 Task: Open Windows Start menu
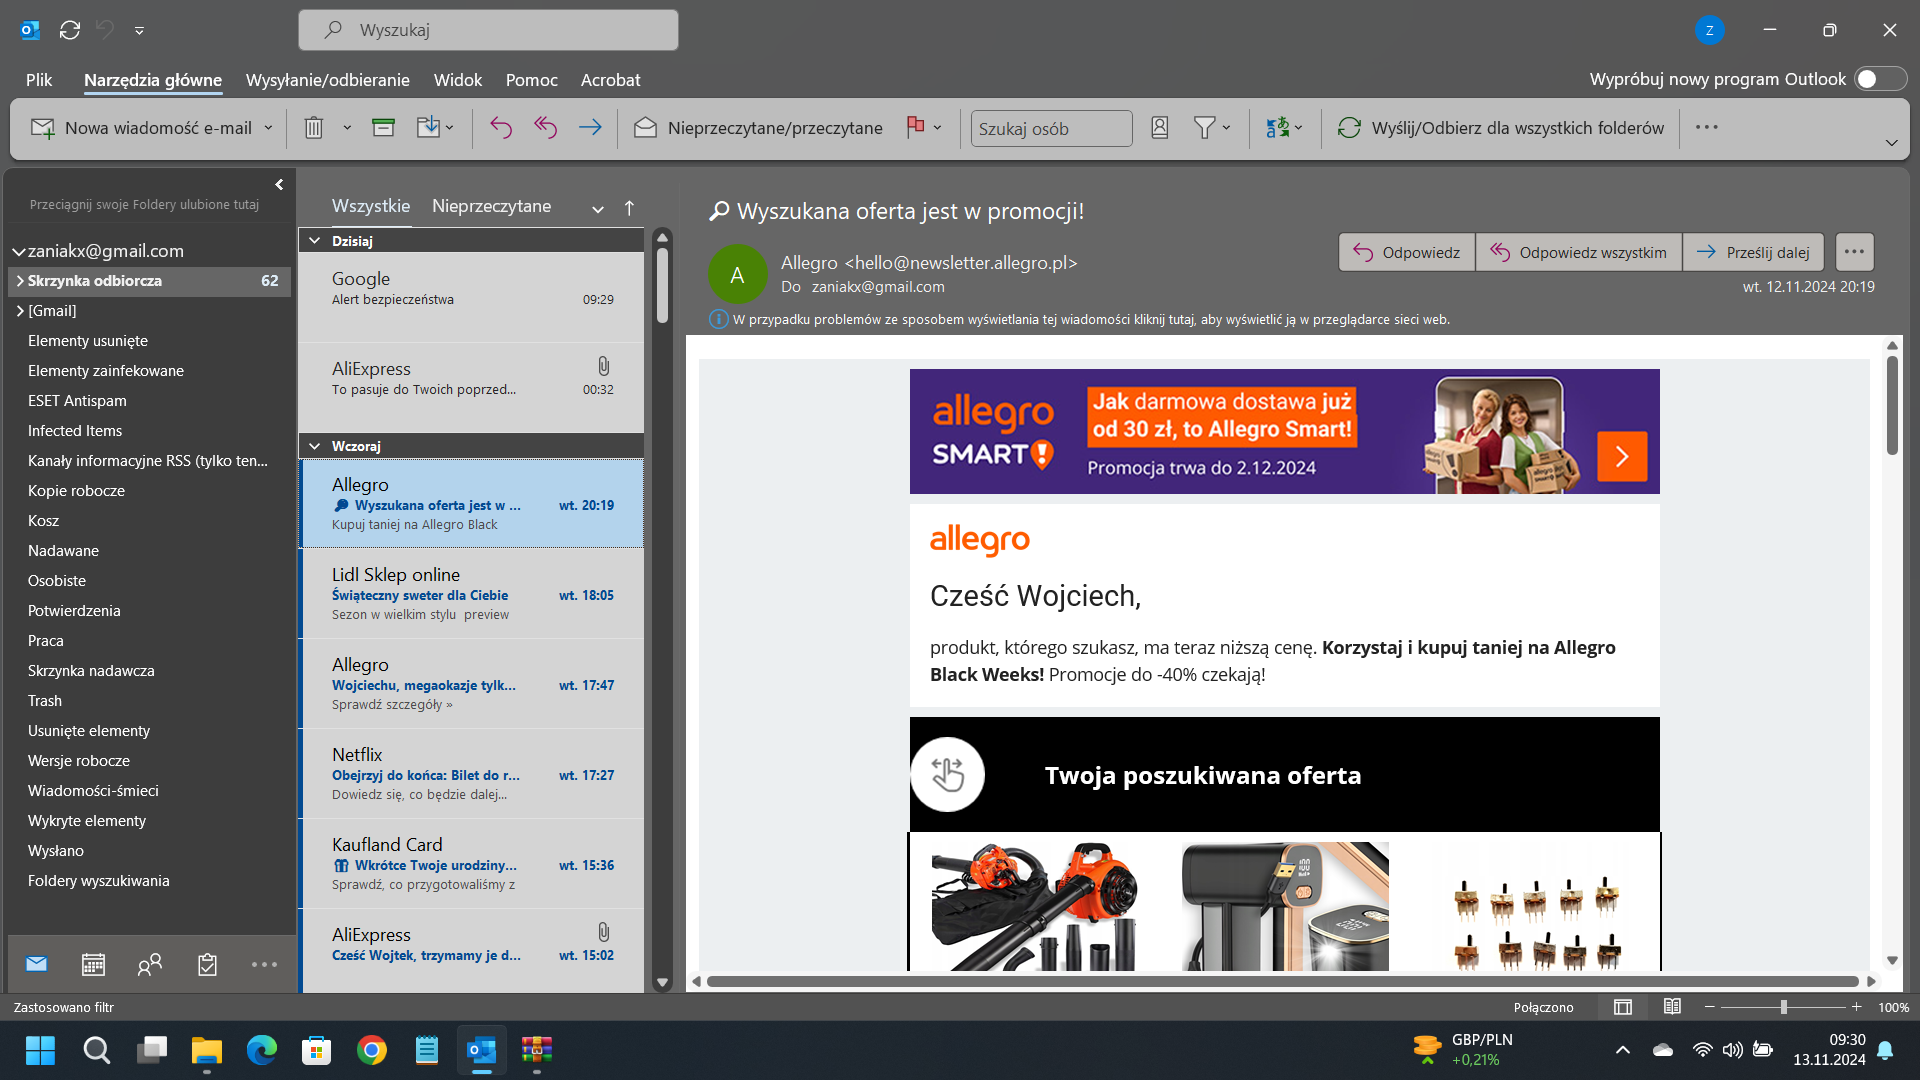pyautogui.click(x=41, y=1050)
